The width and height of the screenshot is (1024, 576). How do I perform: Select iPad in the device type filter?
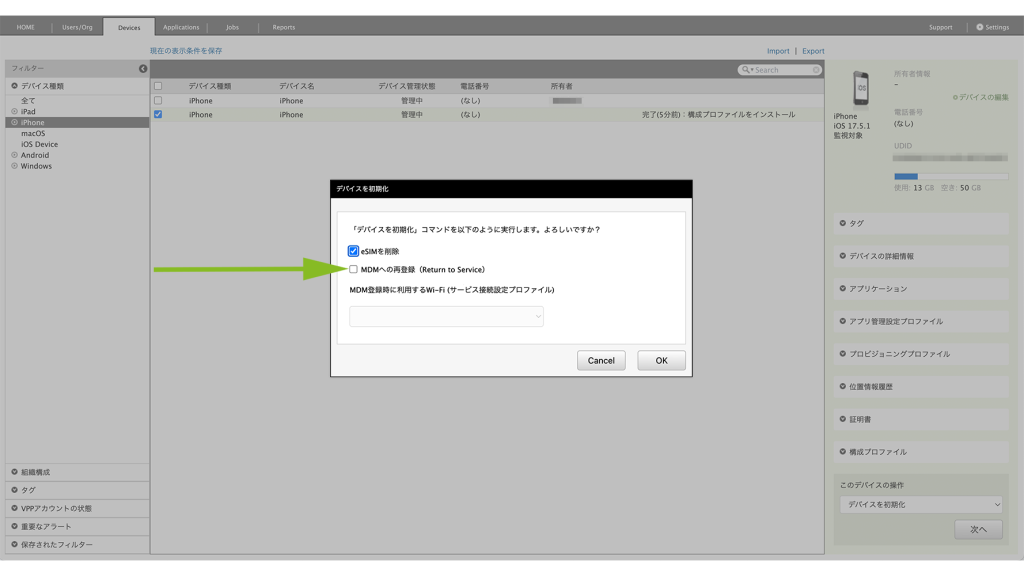[x=28, y=112]
